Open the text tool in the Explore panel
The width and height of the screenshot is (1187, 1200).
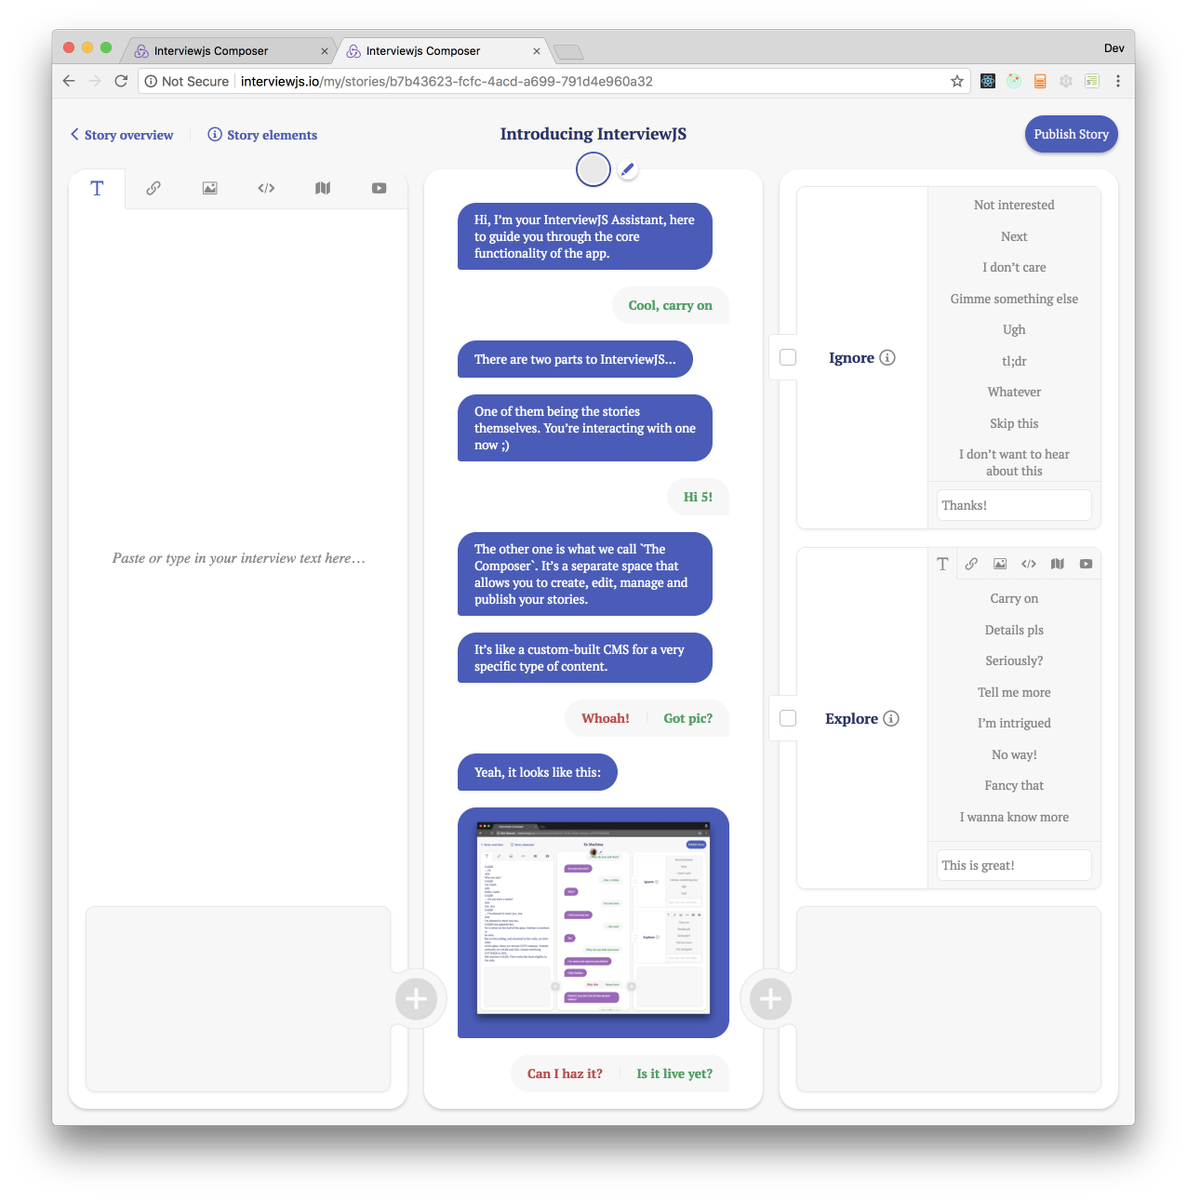coord(941,563)
